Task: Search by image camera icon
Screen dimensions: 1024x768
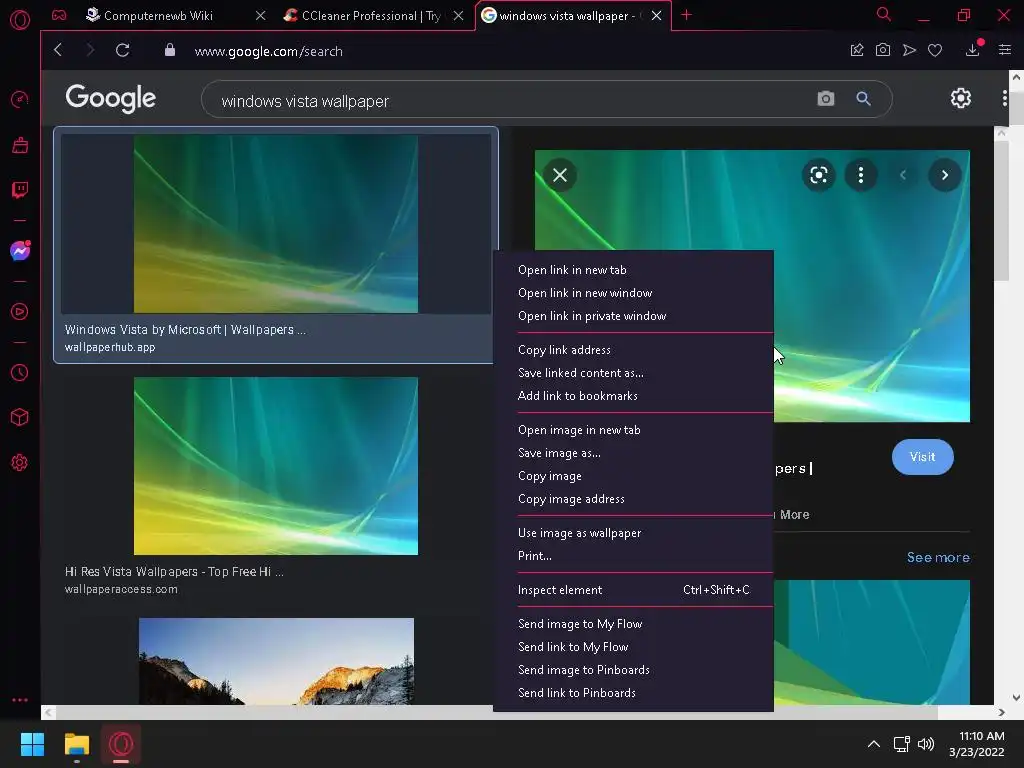Action: [x=825, y=99]
